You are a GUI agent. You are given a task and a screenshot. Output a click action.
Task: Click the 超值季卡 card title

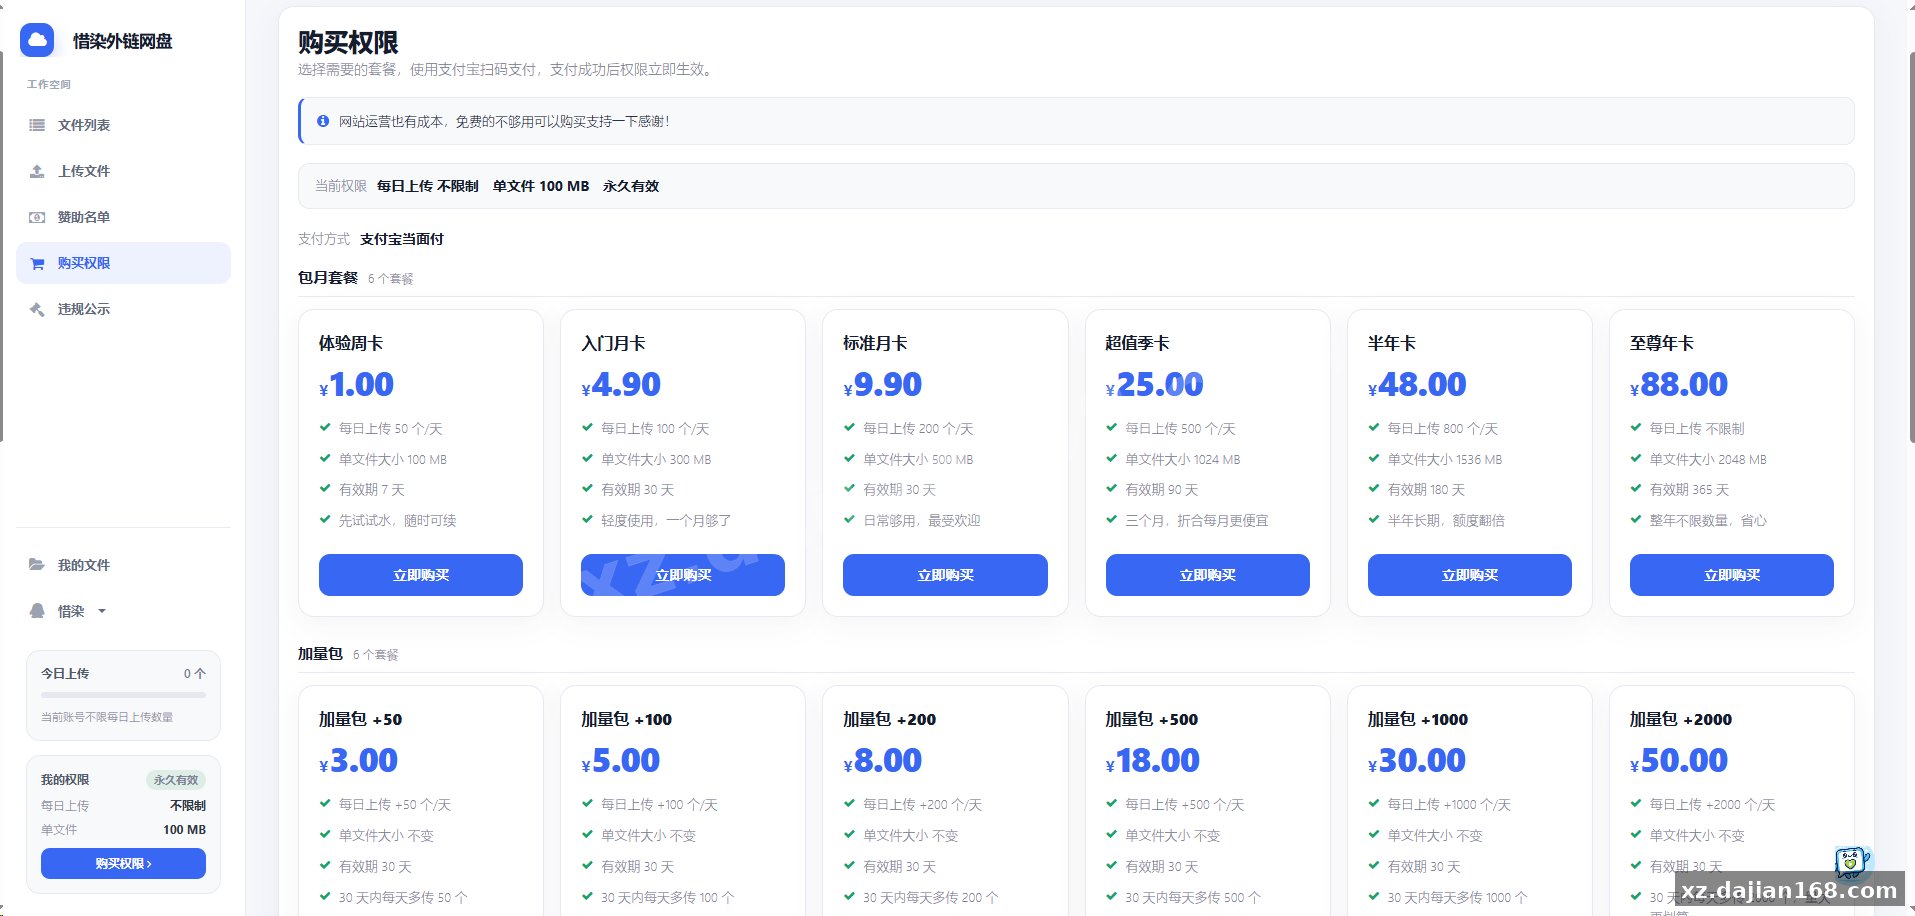point(1138,343)
